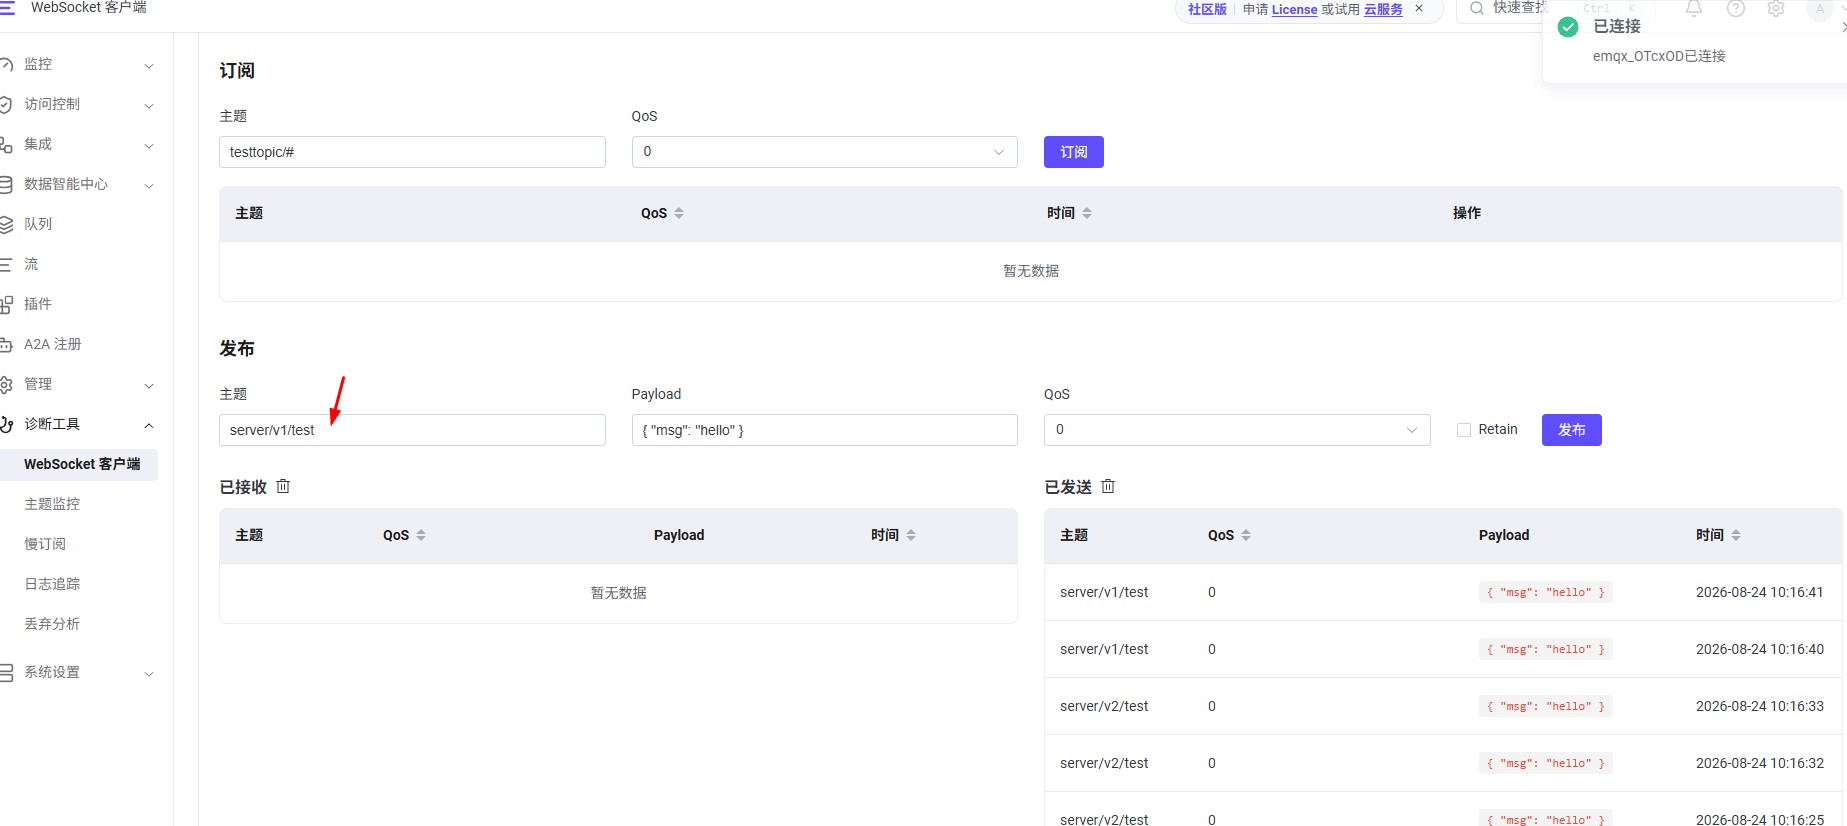
Task: Collapse the 诊断工具 sidebar menu
Action: [79, 424]
